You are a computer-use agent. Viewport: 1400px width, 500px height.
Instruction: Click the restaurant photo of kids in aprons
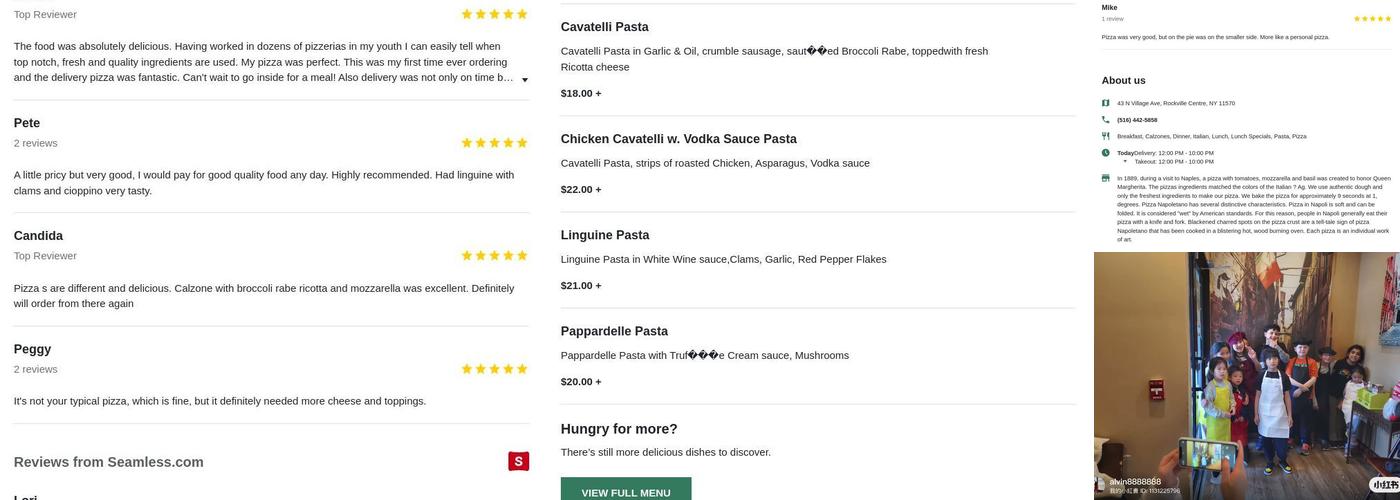(1246, 375)
